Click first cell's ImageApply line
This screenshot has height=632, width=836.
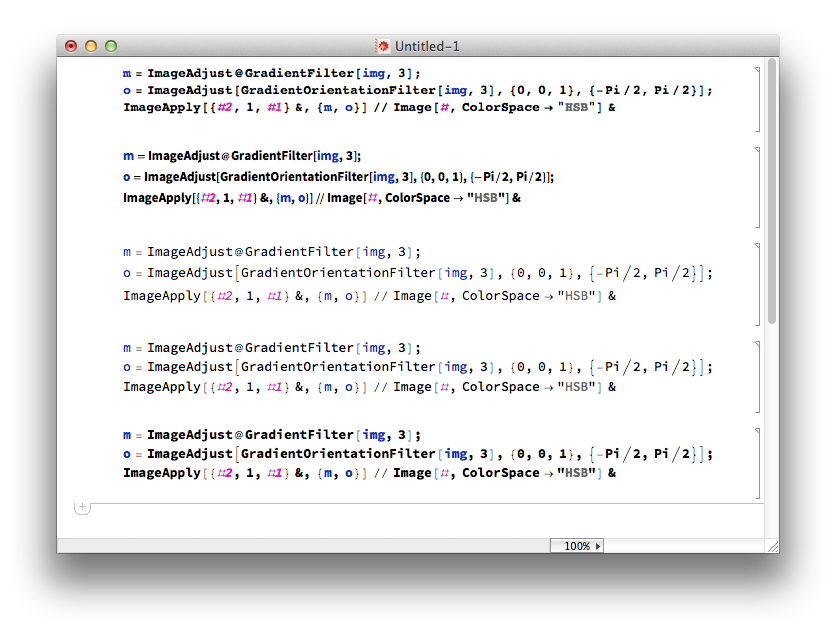click(x=369, y=107)
